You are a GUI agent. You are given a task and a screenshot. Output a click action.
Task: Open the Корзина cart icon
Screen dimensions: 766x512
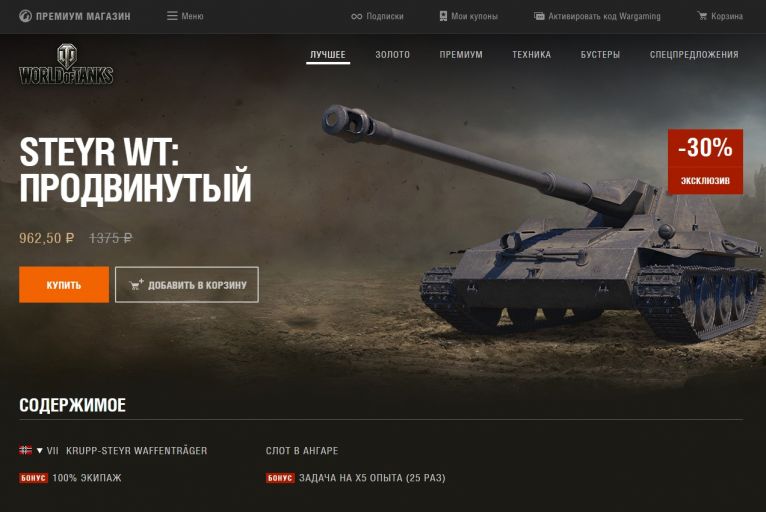[x=702, y=16]
